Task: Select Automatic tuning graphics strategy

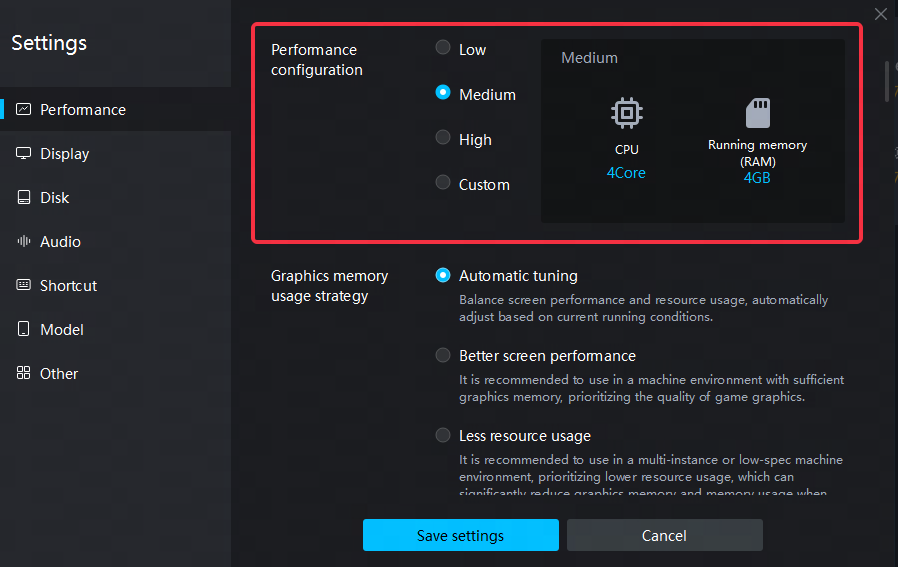Action: pyautogui.click(x=443, y=275)
